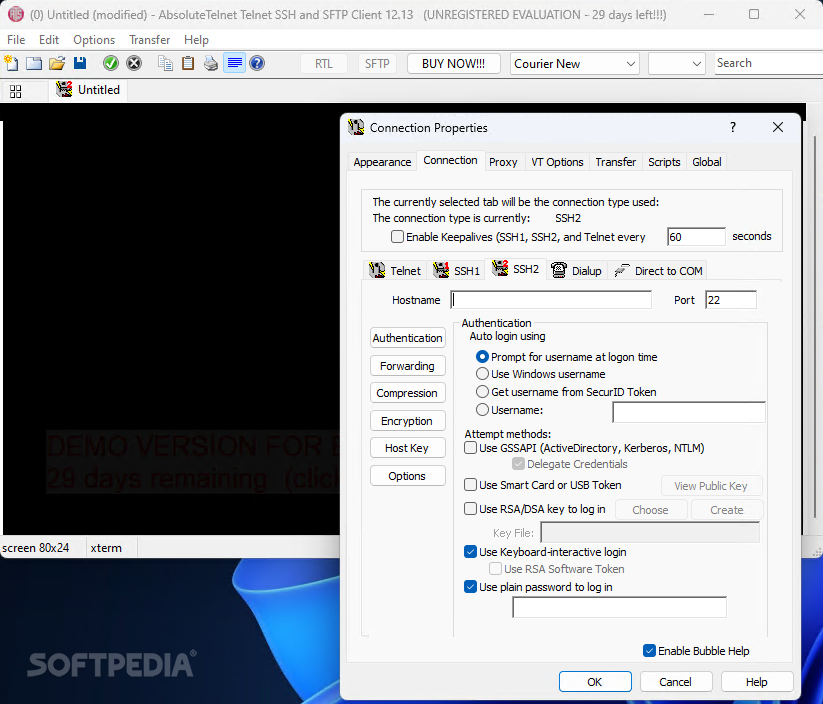Click the tab grid overview icon
The height and width of the screenshot is (704, 823).
[x=16, y=91]
